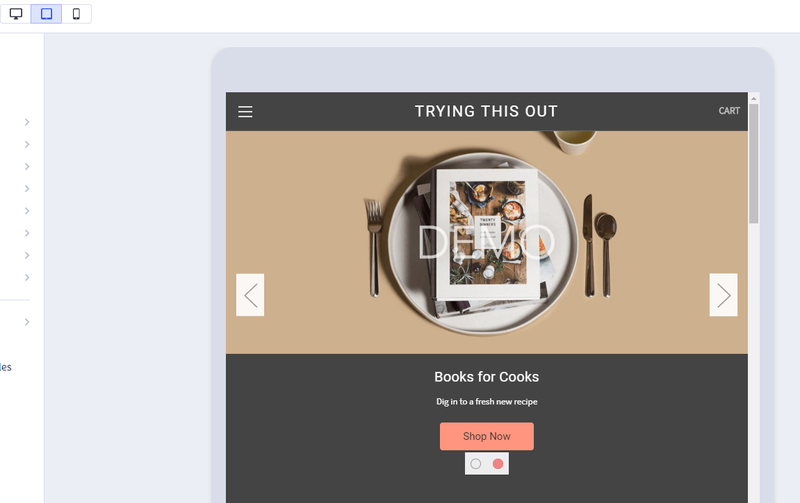800x503 pixels.
Task: Expand the last chevron below the sidebar divider
Action: coord(27,322)
